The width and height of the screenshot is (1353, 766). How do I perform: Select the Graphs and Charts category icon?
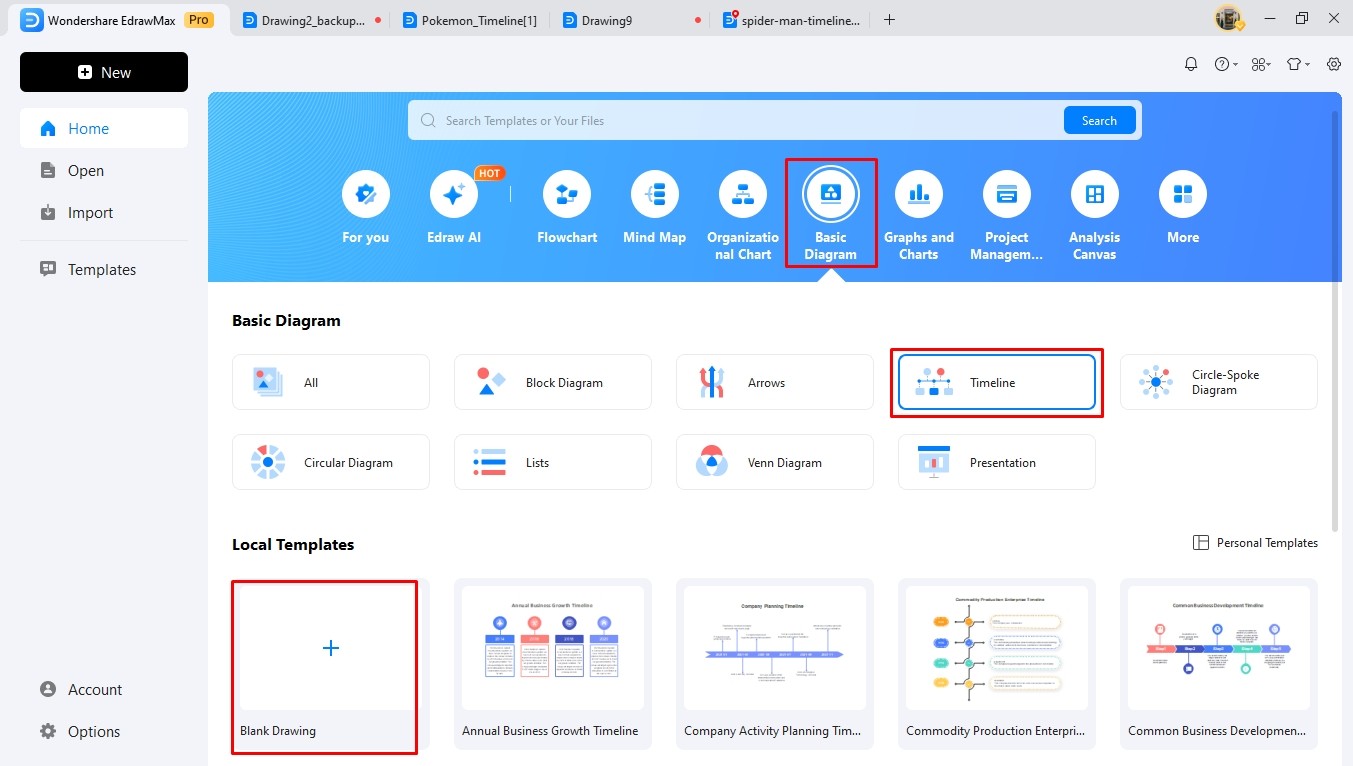(x=919, y=194)
